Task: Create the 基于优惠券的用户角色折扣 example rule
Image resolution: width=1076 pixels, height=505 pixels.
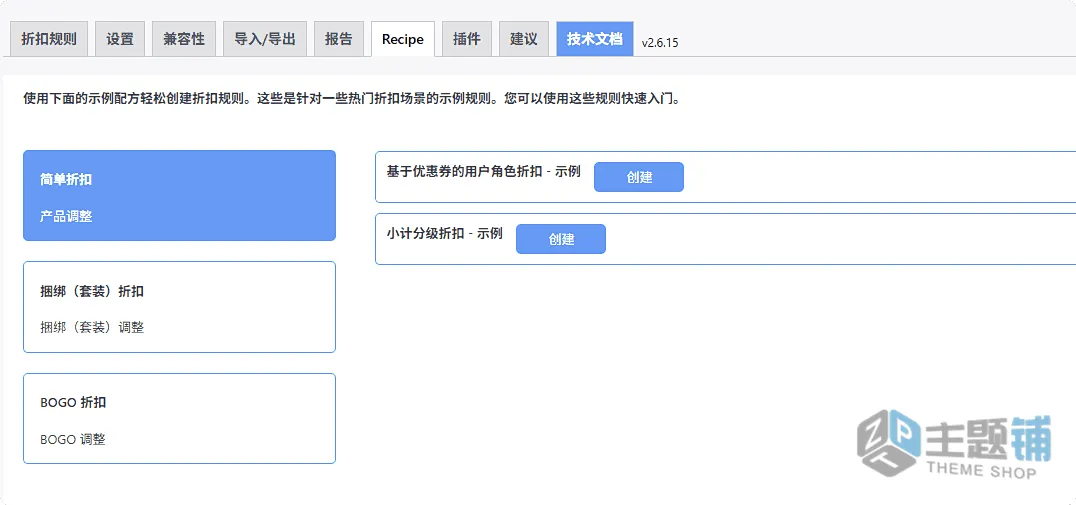Action: coord(639,177)
